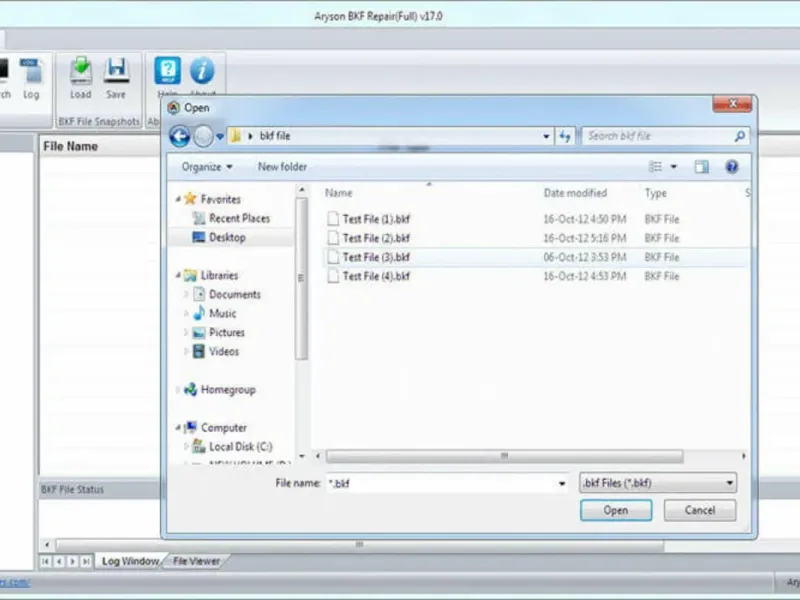Collapse the Computer tree node
This screenshot has width=800, height=600.
178,428
